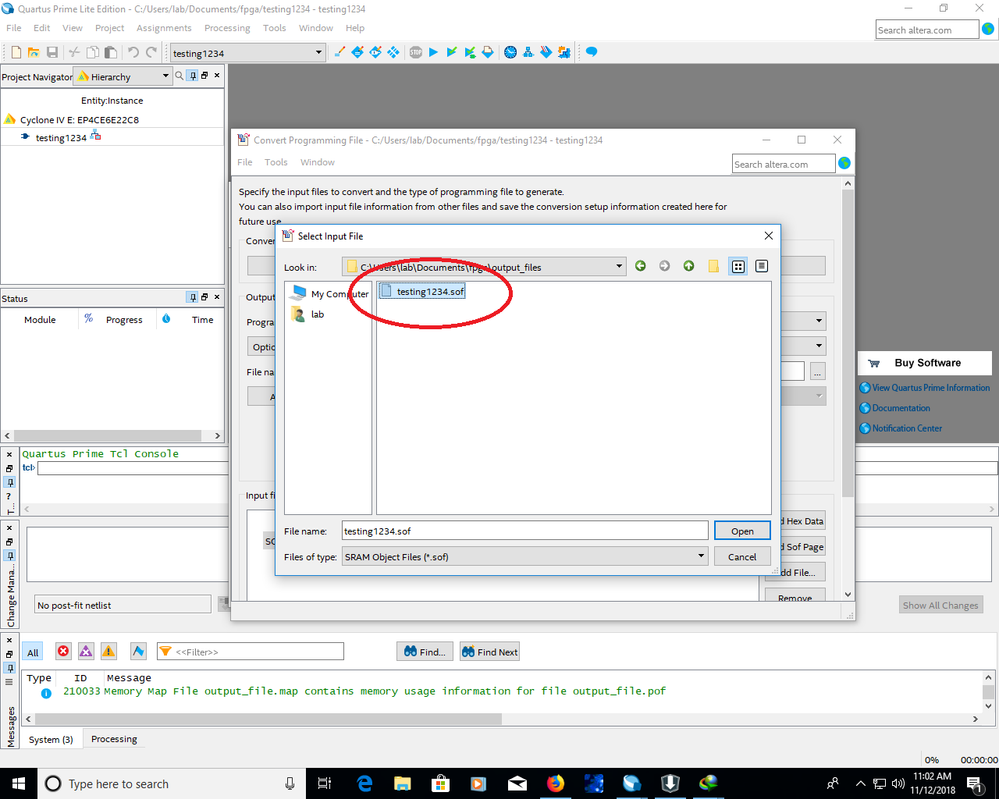999x799 pixels.
Task: Toggle pin on Project Navigator panel
Action: click(x=192, y=76)
